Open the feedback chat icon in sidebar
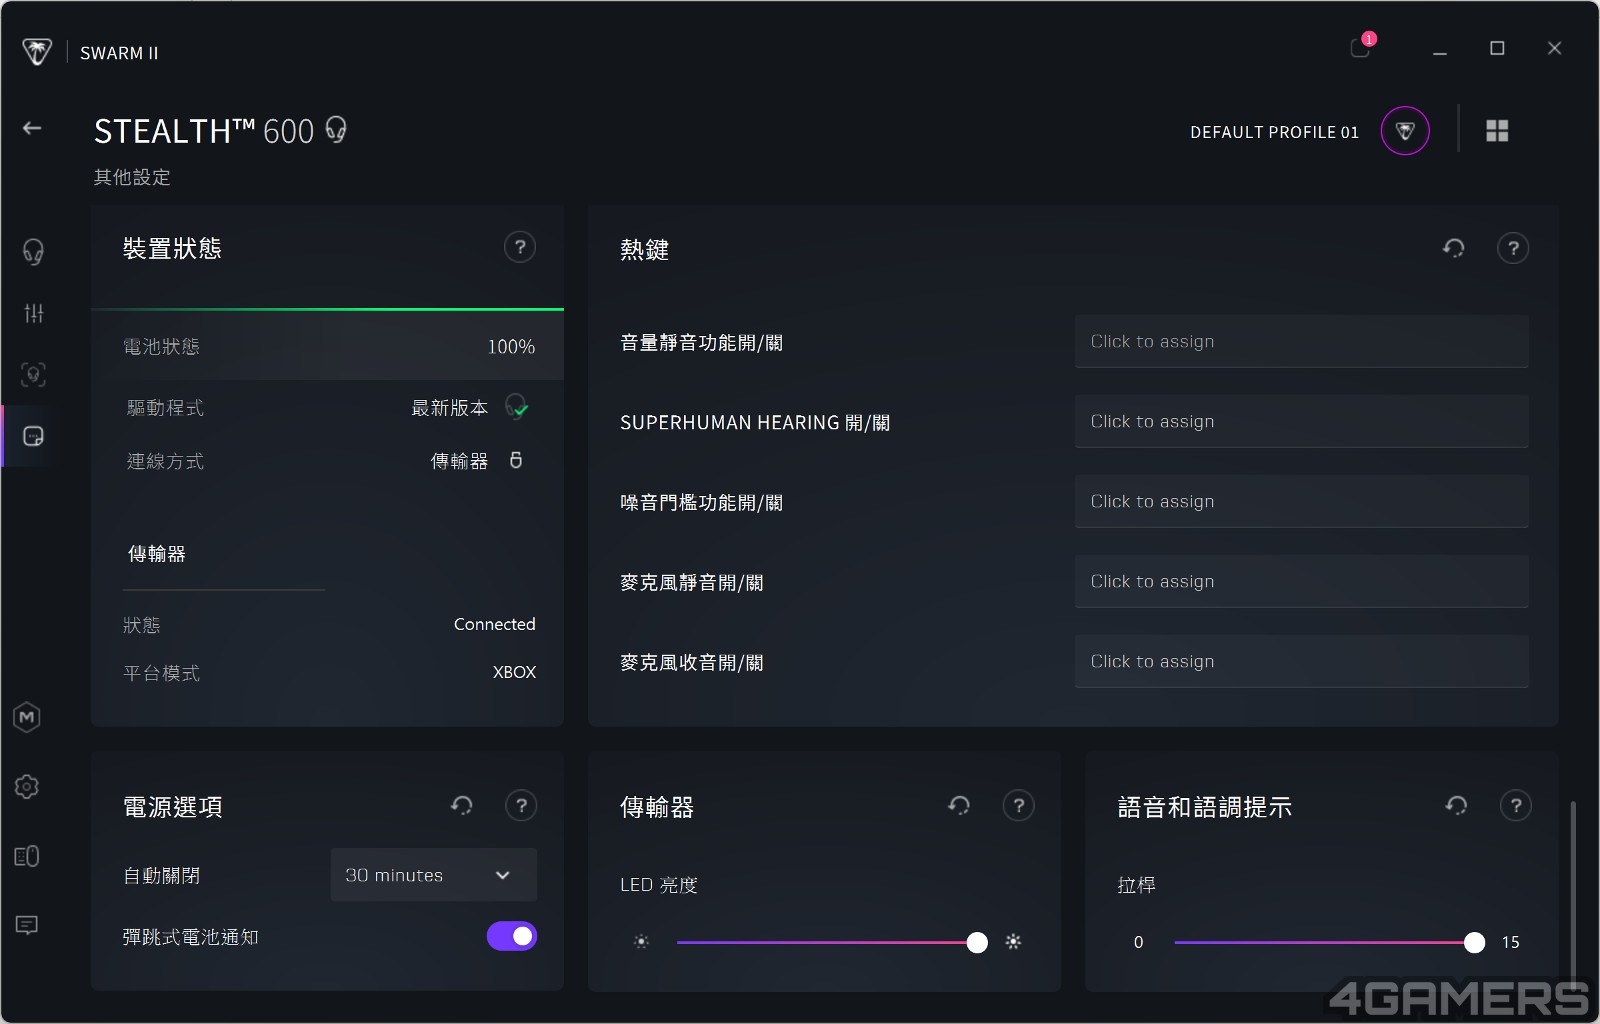 pos(27,925)
